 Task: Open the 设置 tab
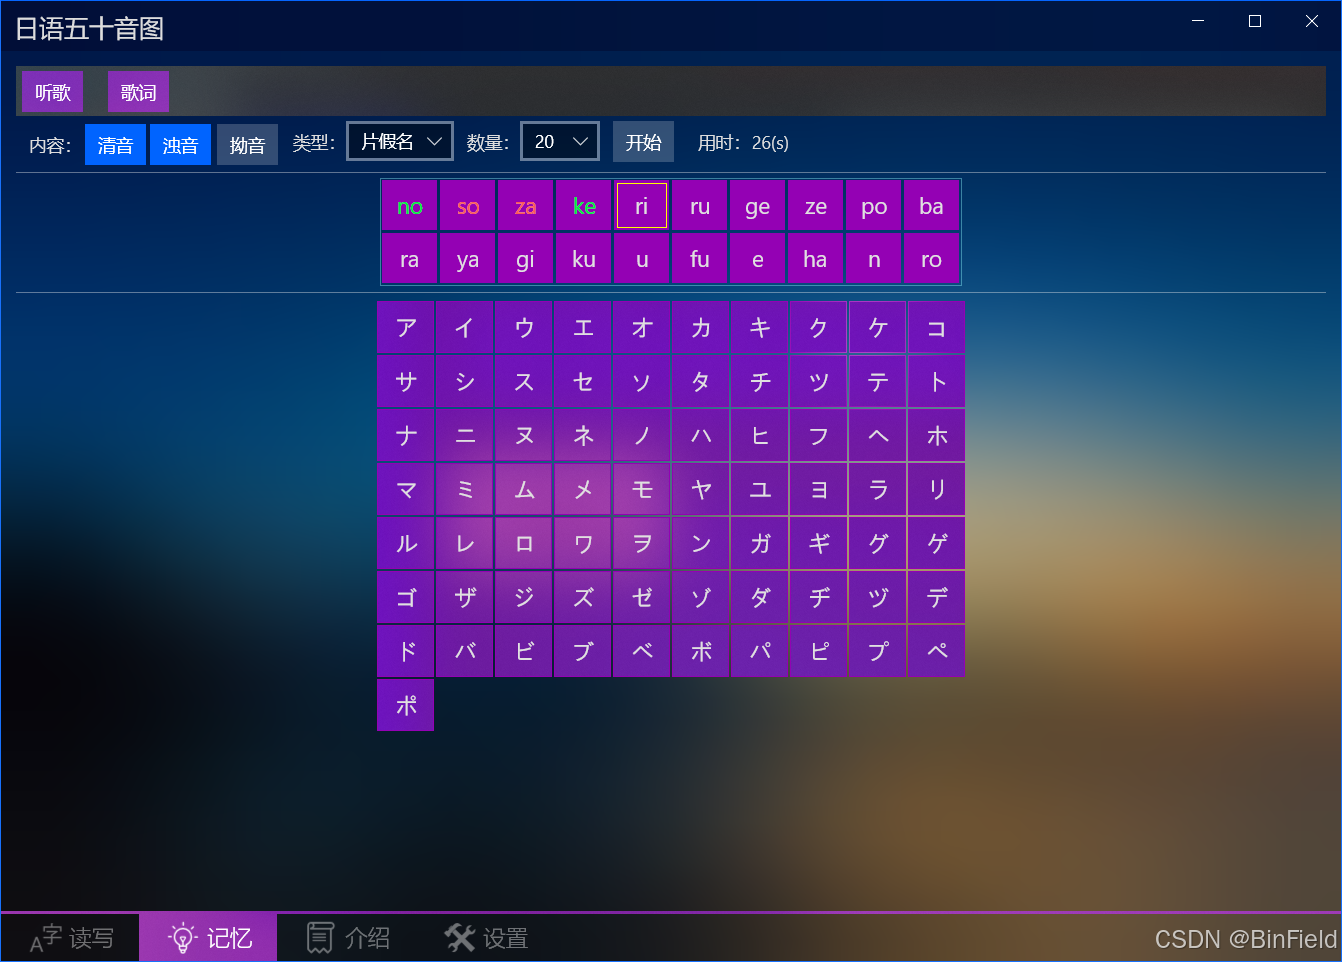[485, 938]
